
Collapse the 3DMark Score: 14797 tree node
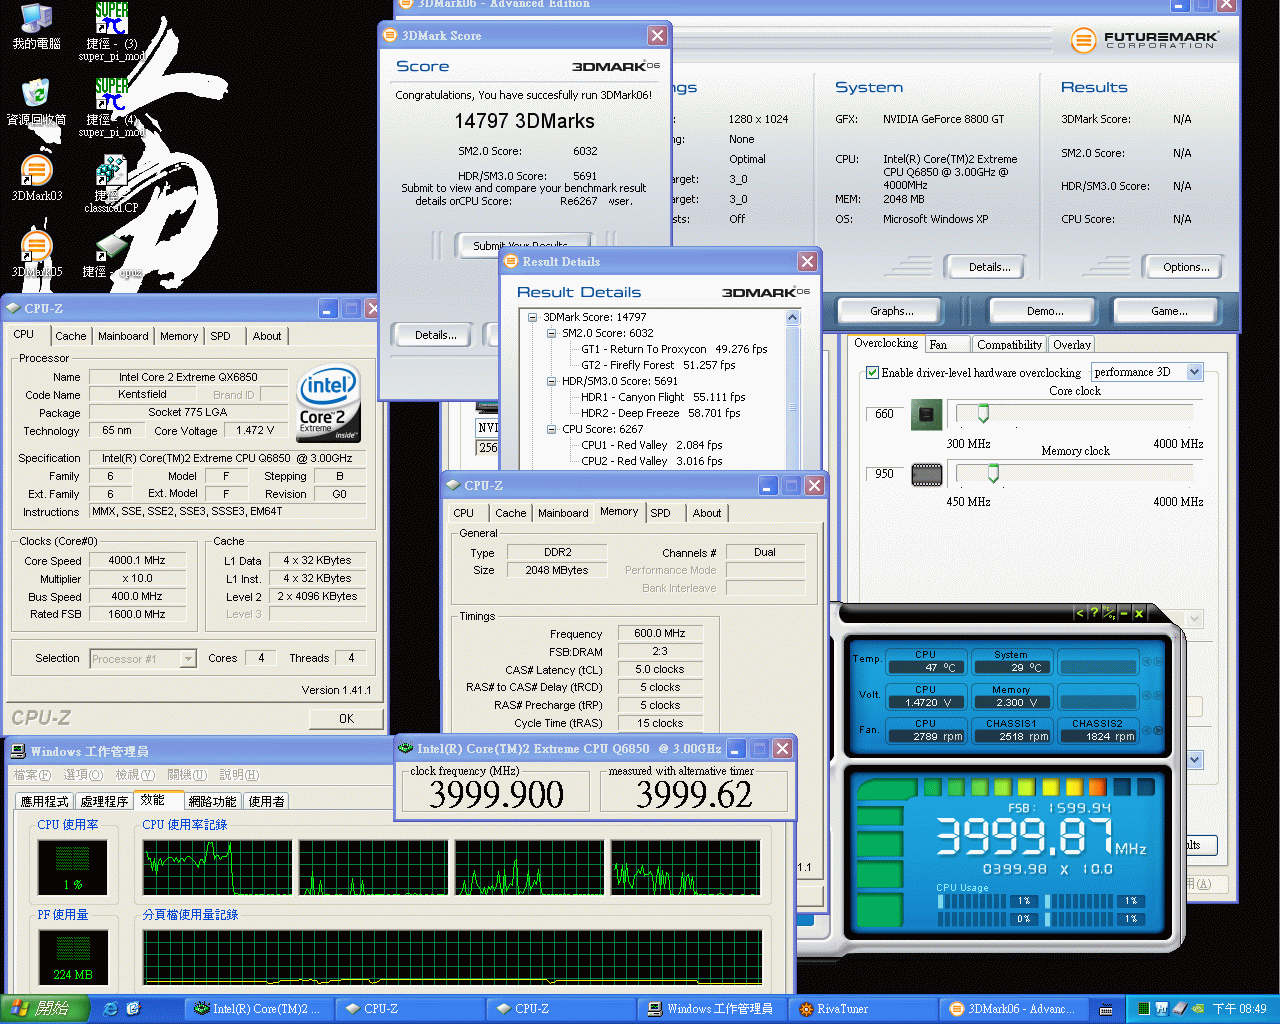532,317
